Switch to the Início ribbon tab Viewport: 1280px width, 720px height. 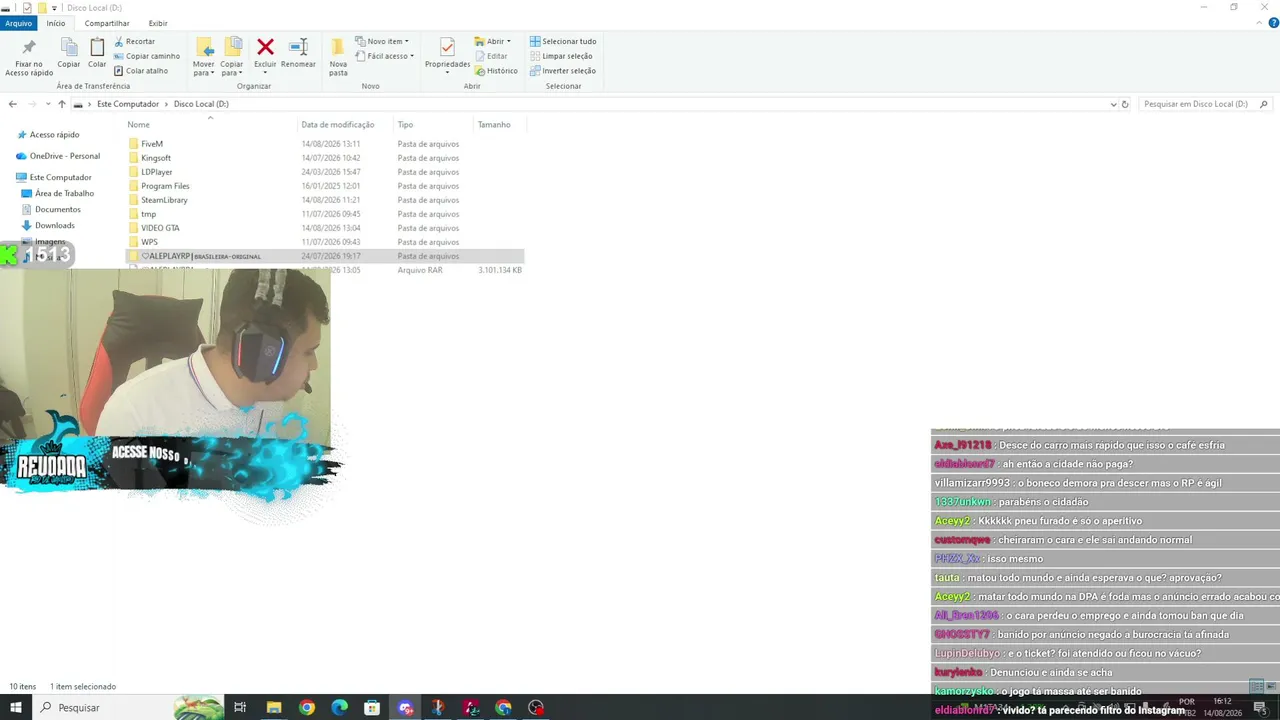coord(56,23)
